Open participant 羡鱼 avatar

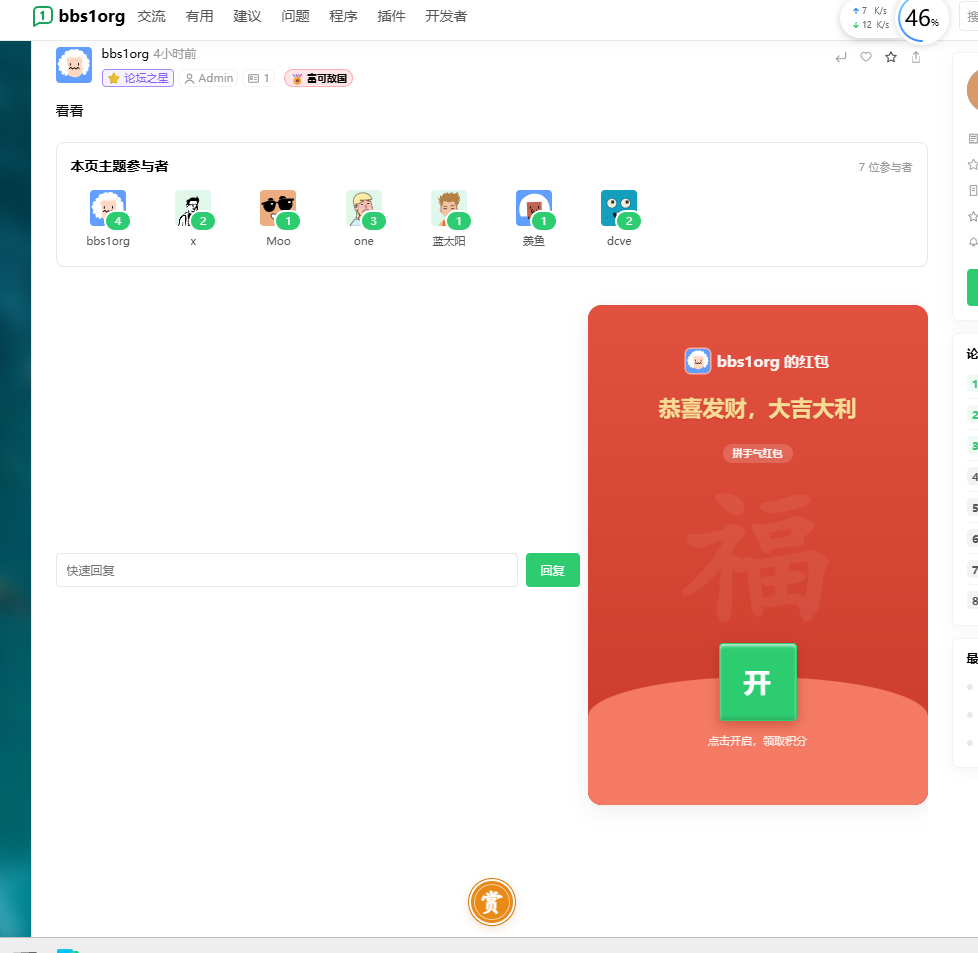pyautogui.click(x=534, y=208)
